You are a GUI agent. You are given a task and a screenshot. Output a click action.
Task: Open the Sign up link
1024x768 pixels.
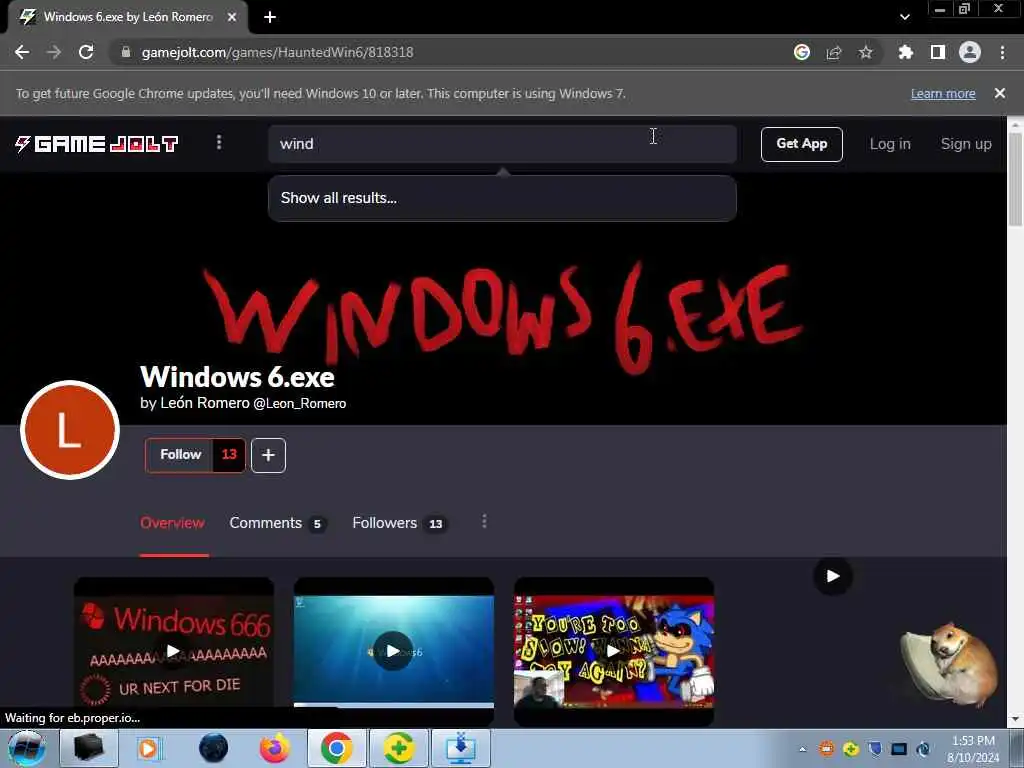[966, 144]
